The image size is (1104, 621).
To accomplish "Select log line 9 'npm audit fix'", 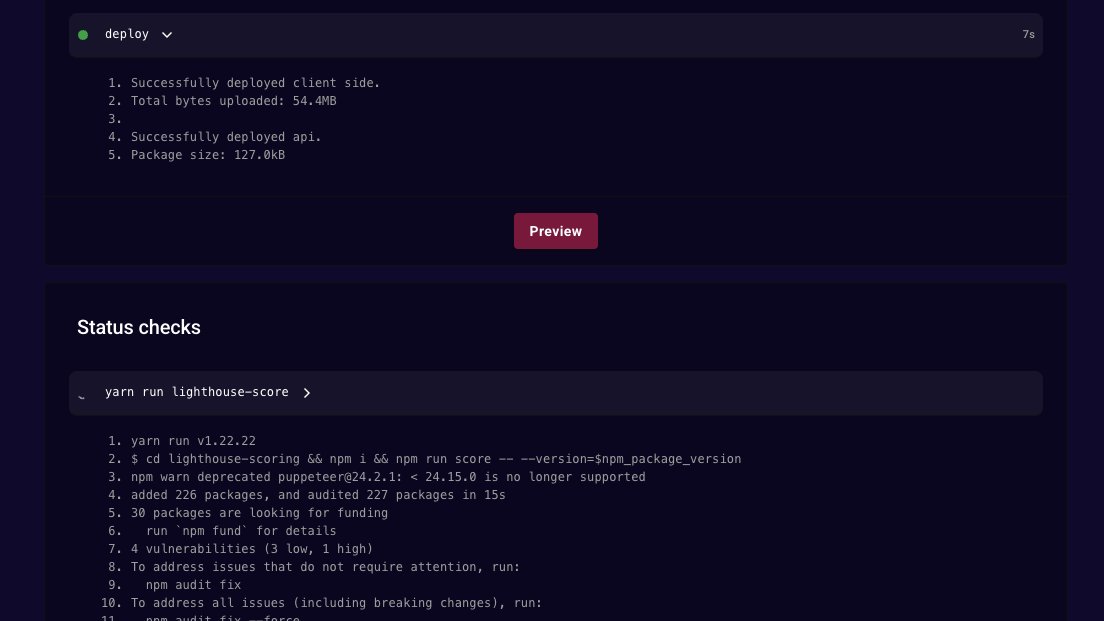I will pyautogui.click(x=193, y=585).
